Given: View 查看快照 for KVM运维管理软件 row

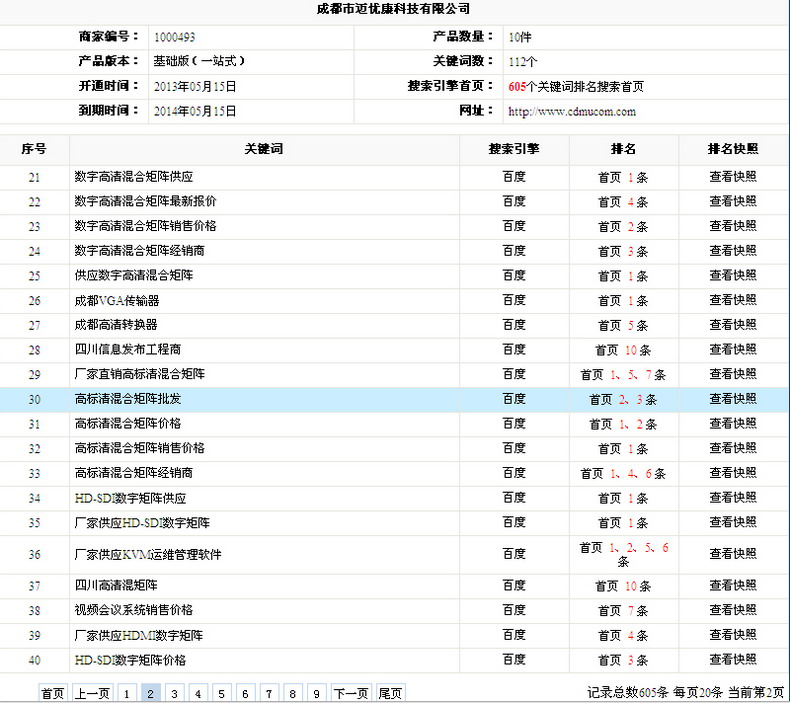Looking at the screenshot, I should point(733,554).
